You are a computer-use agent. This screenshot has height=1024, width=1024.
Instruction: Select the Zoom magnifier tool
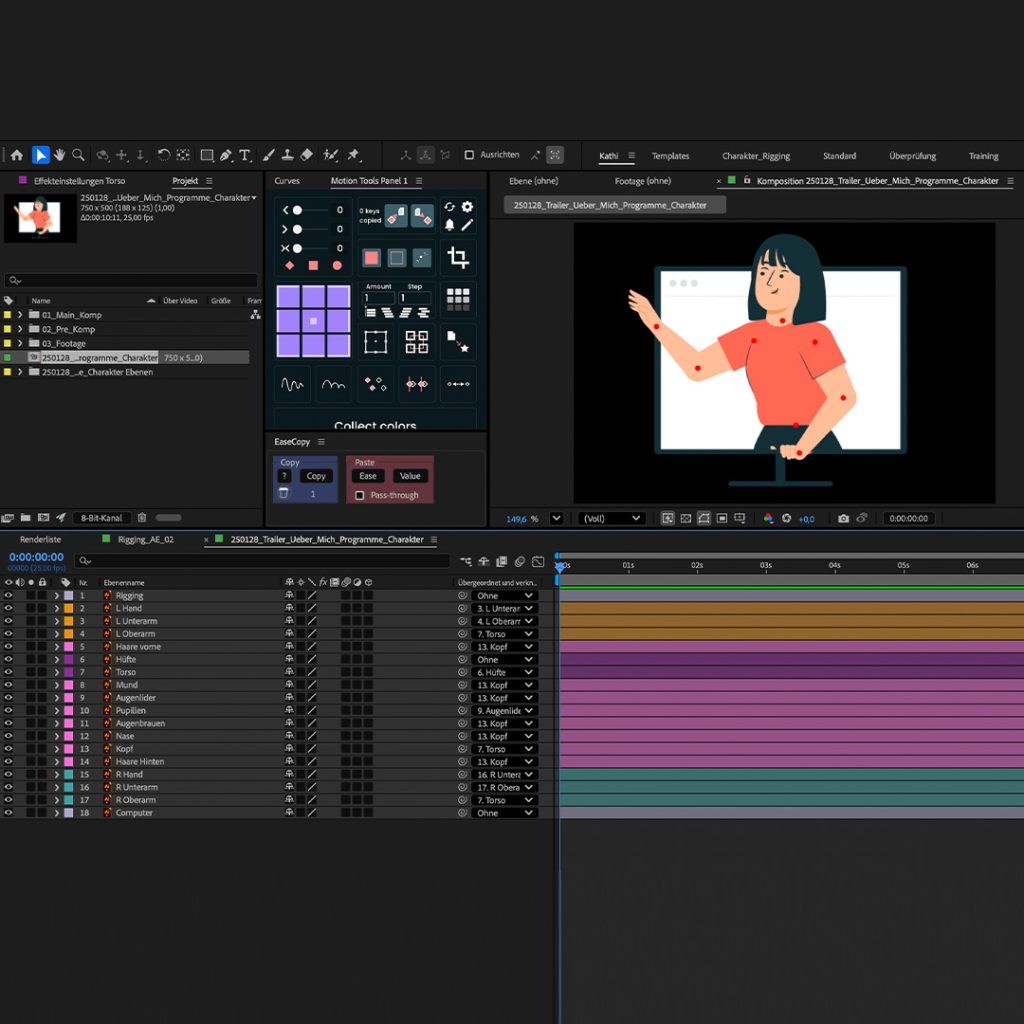(78, 155)
